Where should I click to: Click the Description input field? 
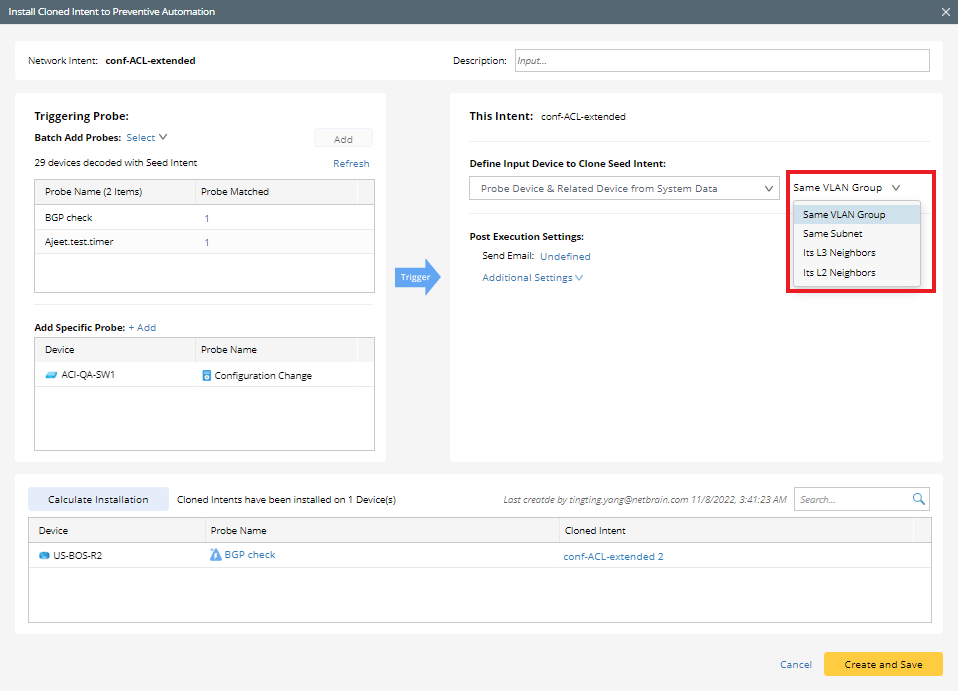[721, 61]
